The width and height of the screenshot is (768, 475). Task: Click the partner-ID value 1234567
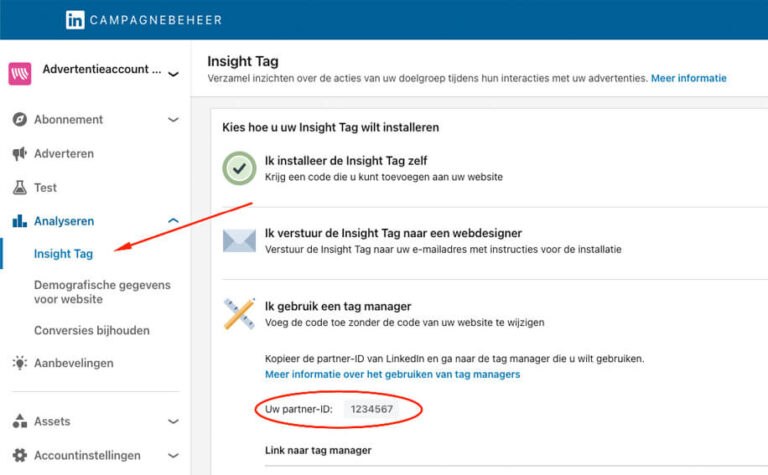point(371,409)
